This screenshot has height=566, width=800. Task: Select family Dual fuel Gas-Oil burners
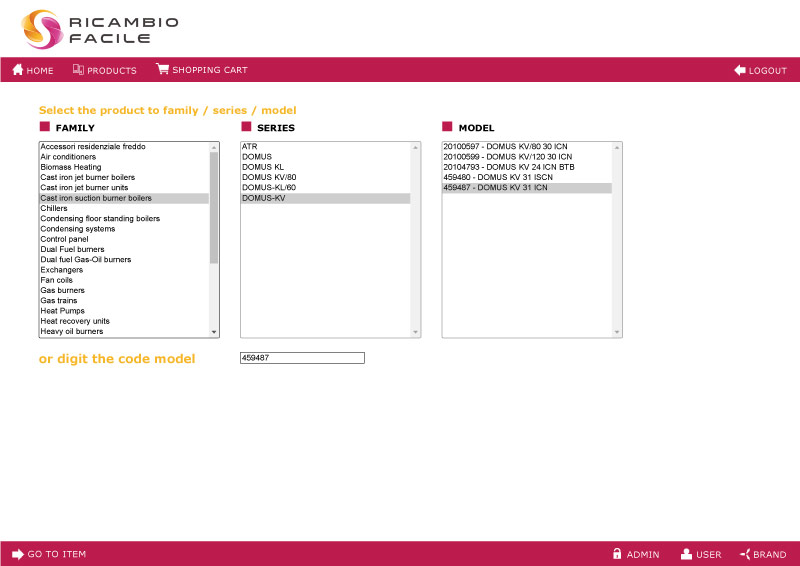tap(124, 259)
